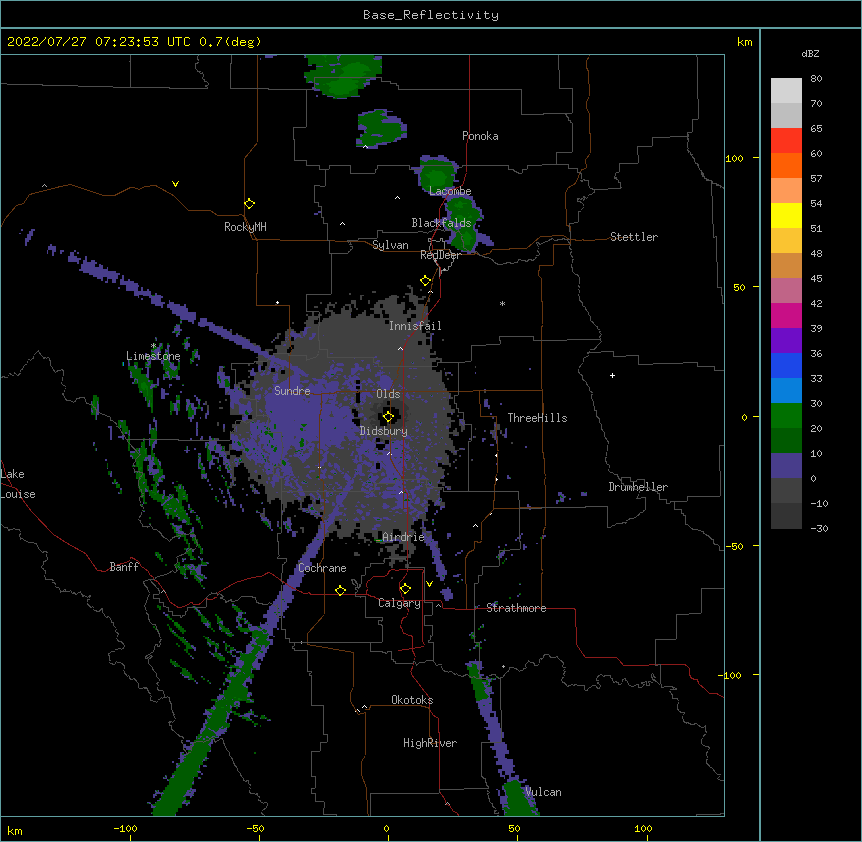Select the light blue 30-33 dBZ legend swatch

pyautogui.click(x=786, y=391)
